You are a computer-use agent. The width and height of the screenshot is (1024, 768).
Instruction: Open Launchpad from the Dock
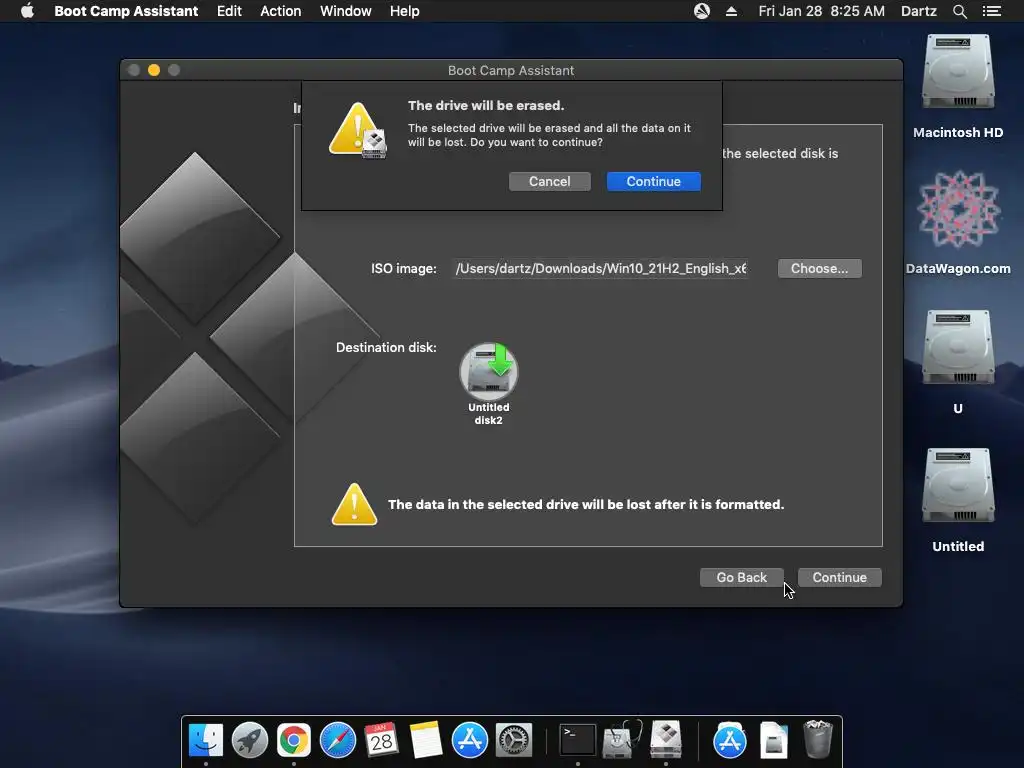(249, 741)
